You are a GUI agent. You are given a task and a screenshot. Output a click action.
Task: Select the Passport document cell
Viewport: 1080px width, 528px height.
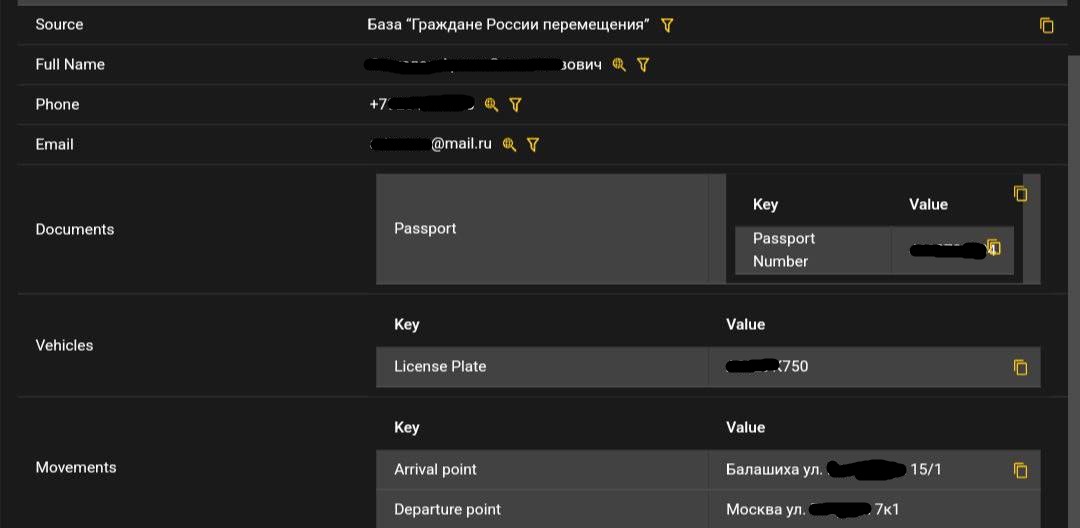coord(542,229)
